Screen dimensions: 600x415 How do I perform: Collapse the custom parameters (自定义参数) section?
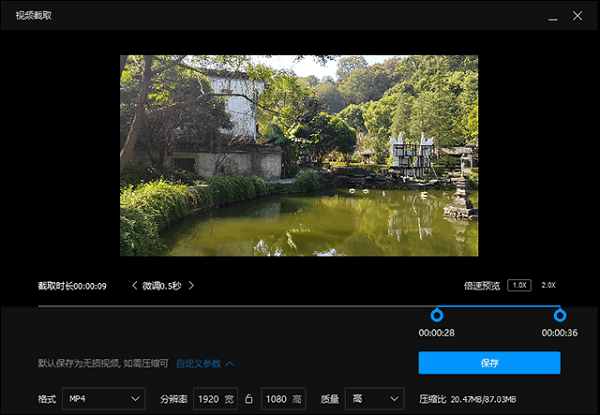tap(205, 363)
